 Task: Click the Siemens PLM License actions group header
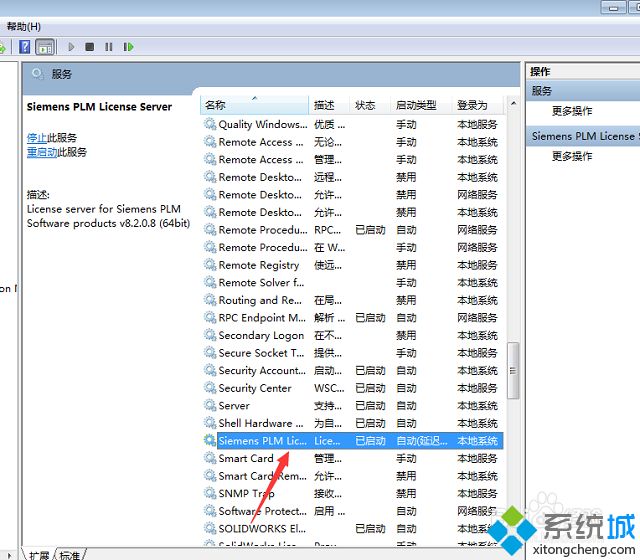583,136
